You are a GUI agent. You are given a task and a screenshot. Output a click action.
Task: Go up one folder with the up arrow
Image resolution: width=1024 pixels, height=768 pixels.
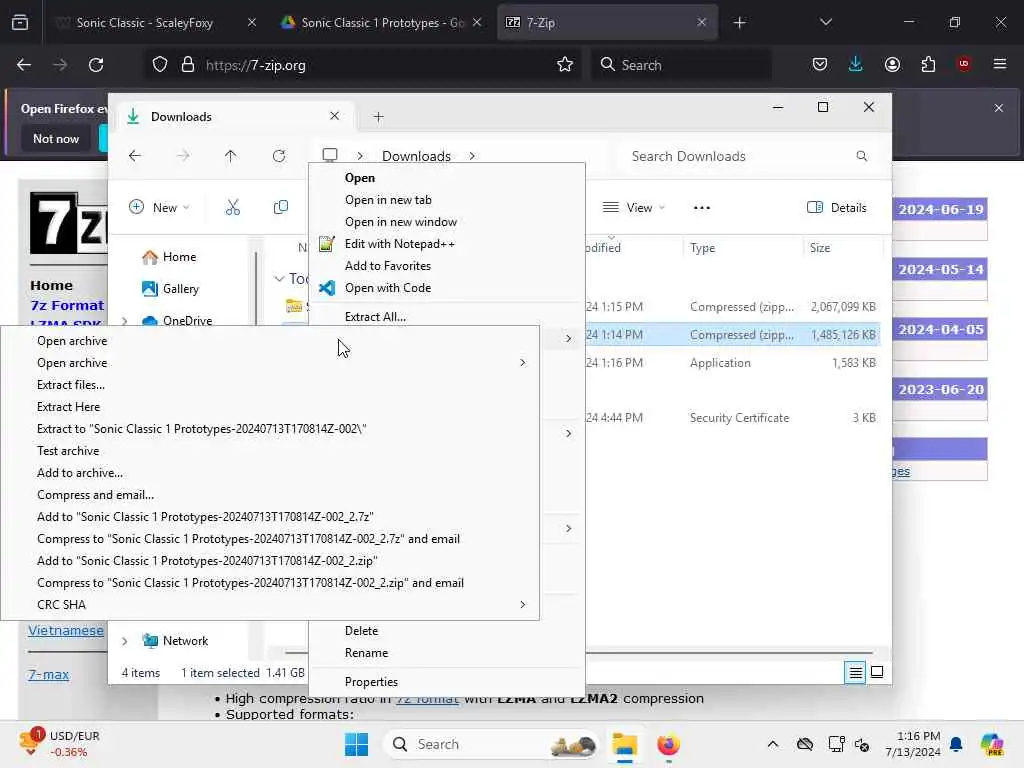coord(231,156)
